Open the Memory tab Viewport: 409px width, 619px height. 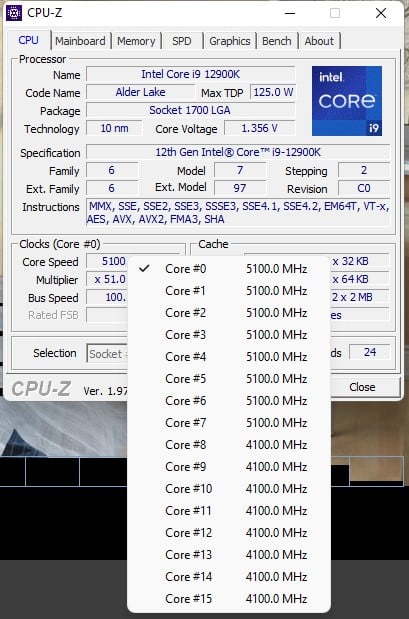pos(136,41)
